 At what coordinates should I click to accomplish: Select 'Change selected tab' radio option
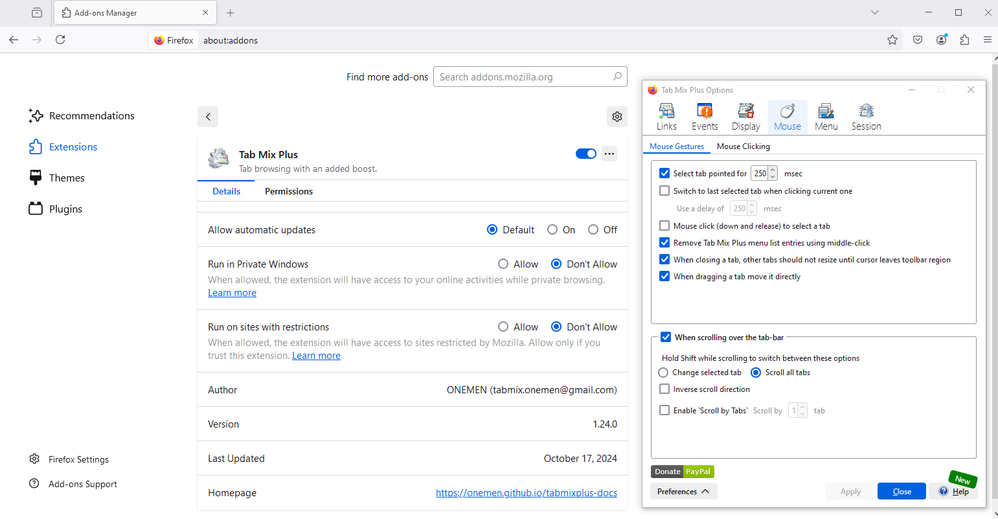(664, 373)
